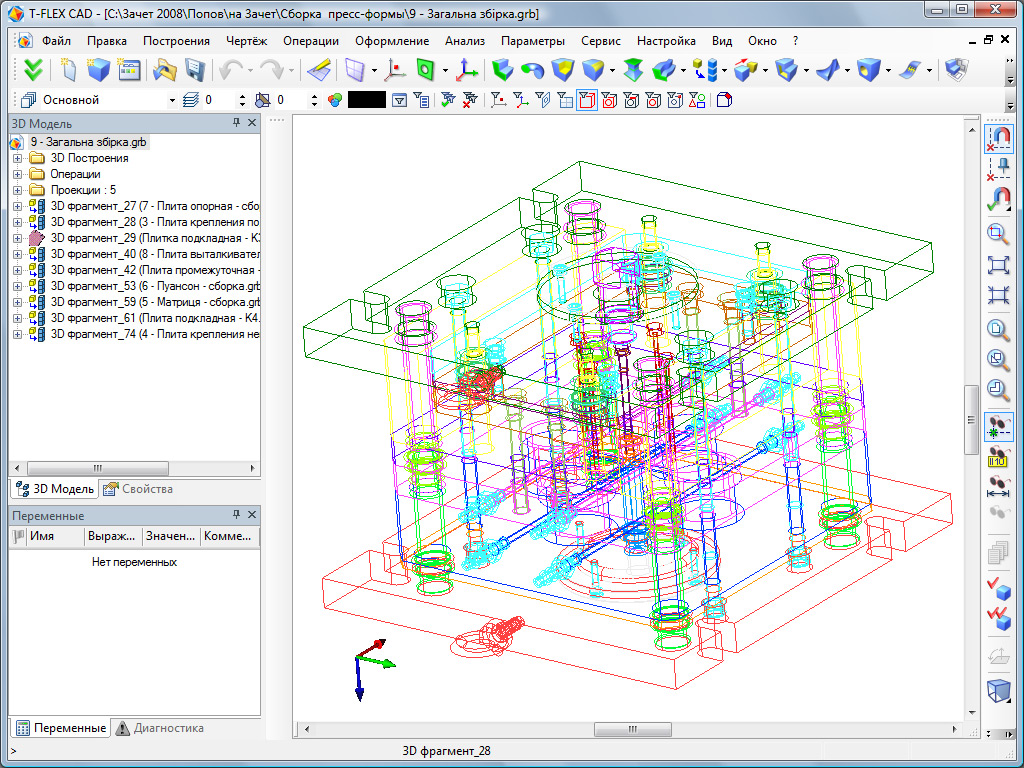Click the Имя column header
Screen dimensions: 1024x768
click(56, 536)
